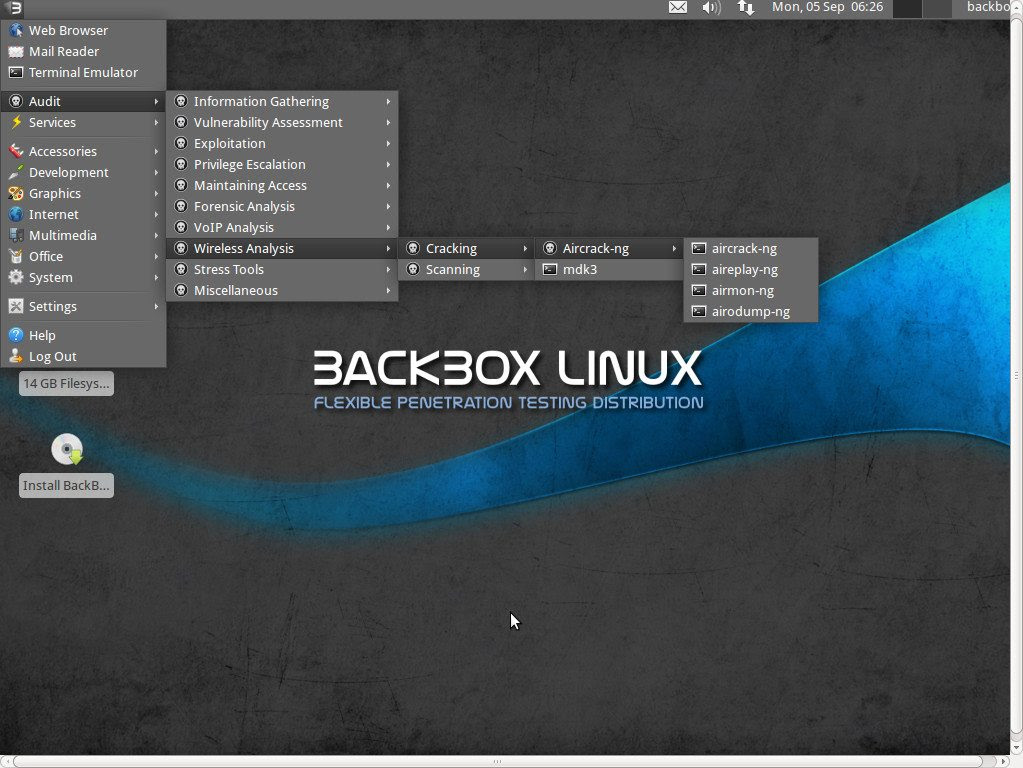Click the aircrack-ng label
Viewport: 1023px width, 768px height.
click(x=744, y=249)
